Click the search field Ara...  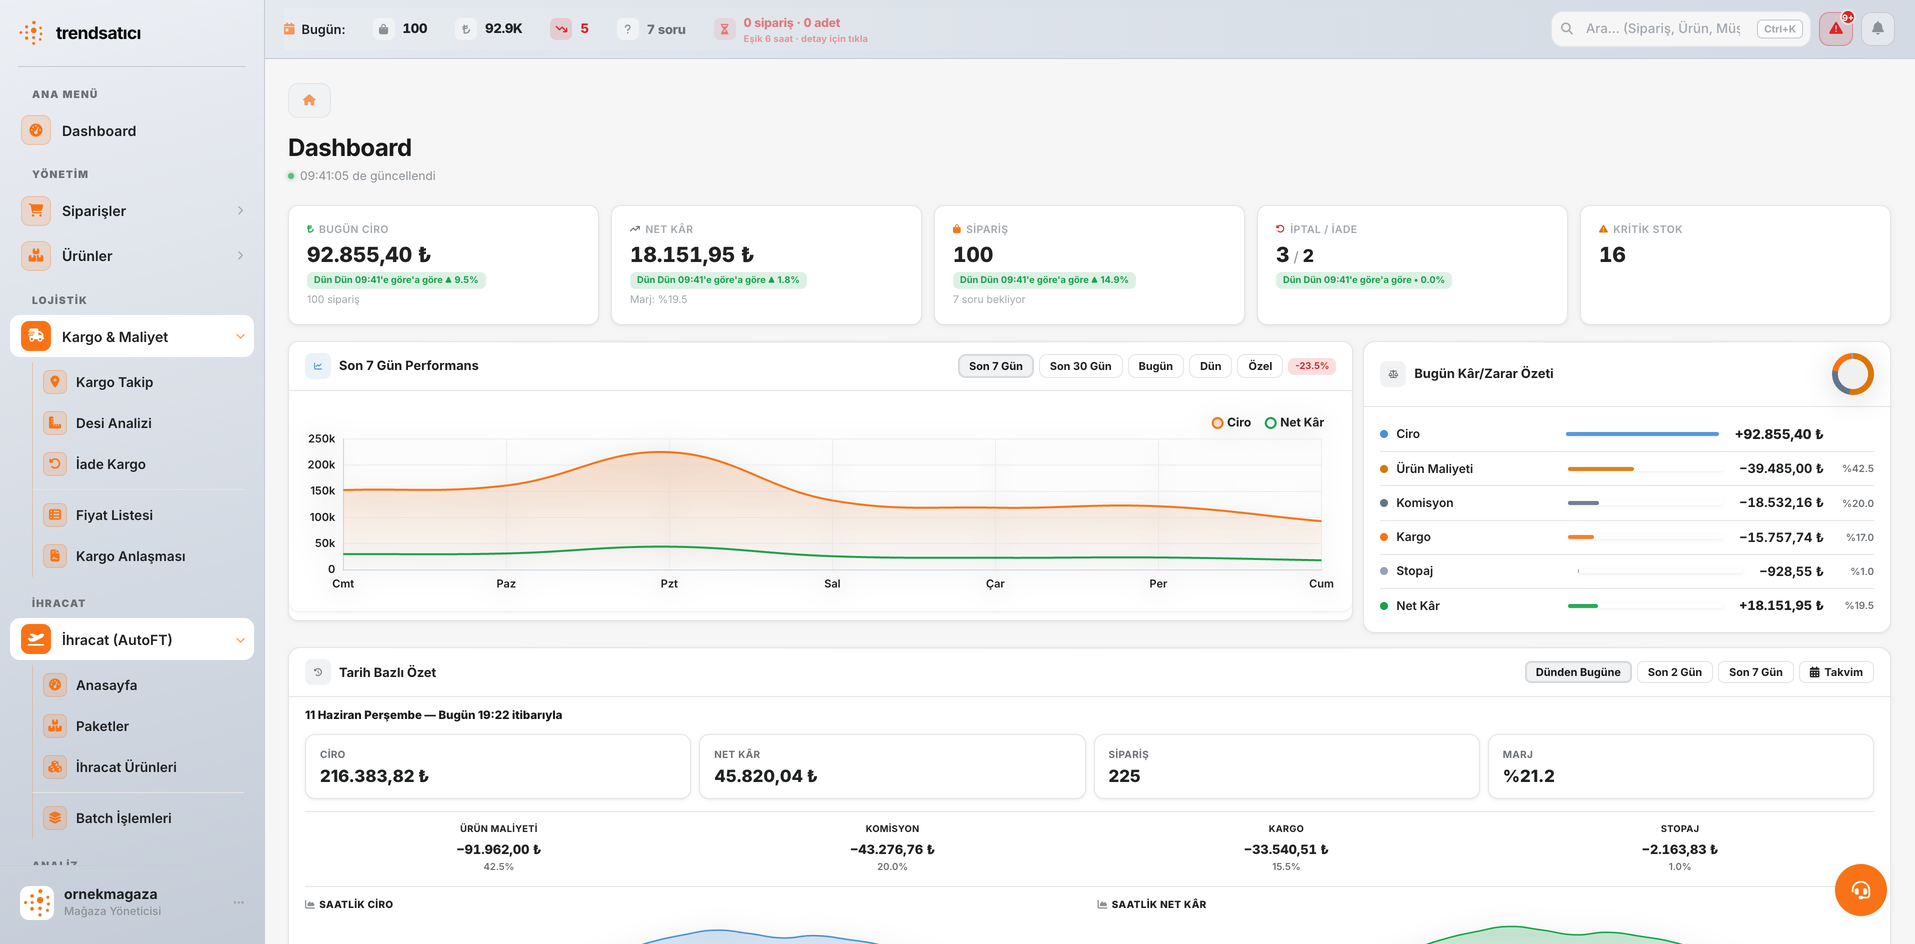point(1663,29)
